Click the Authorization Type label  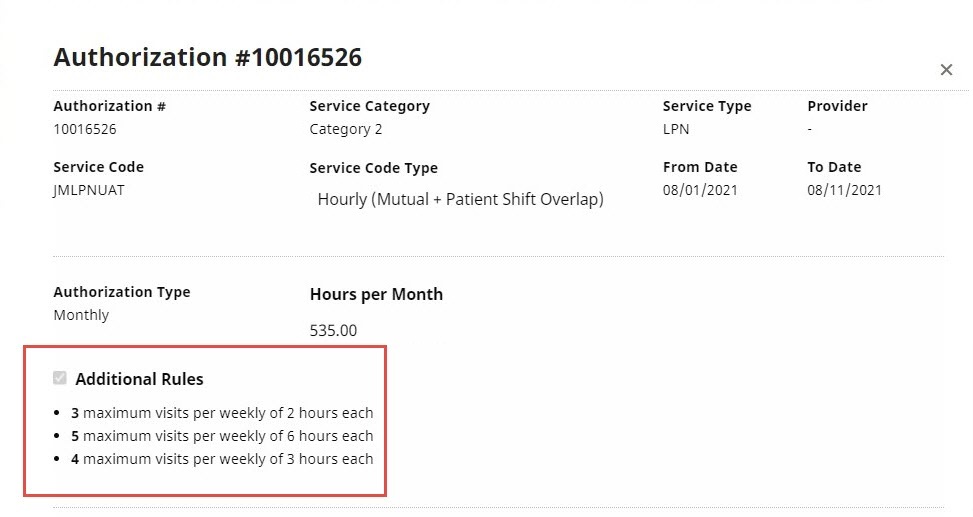tap(122, 292)
